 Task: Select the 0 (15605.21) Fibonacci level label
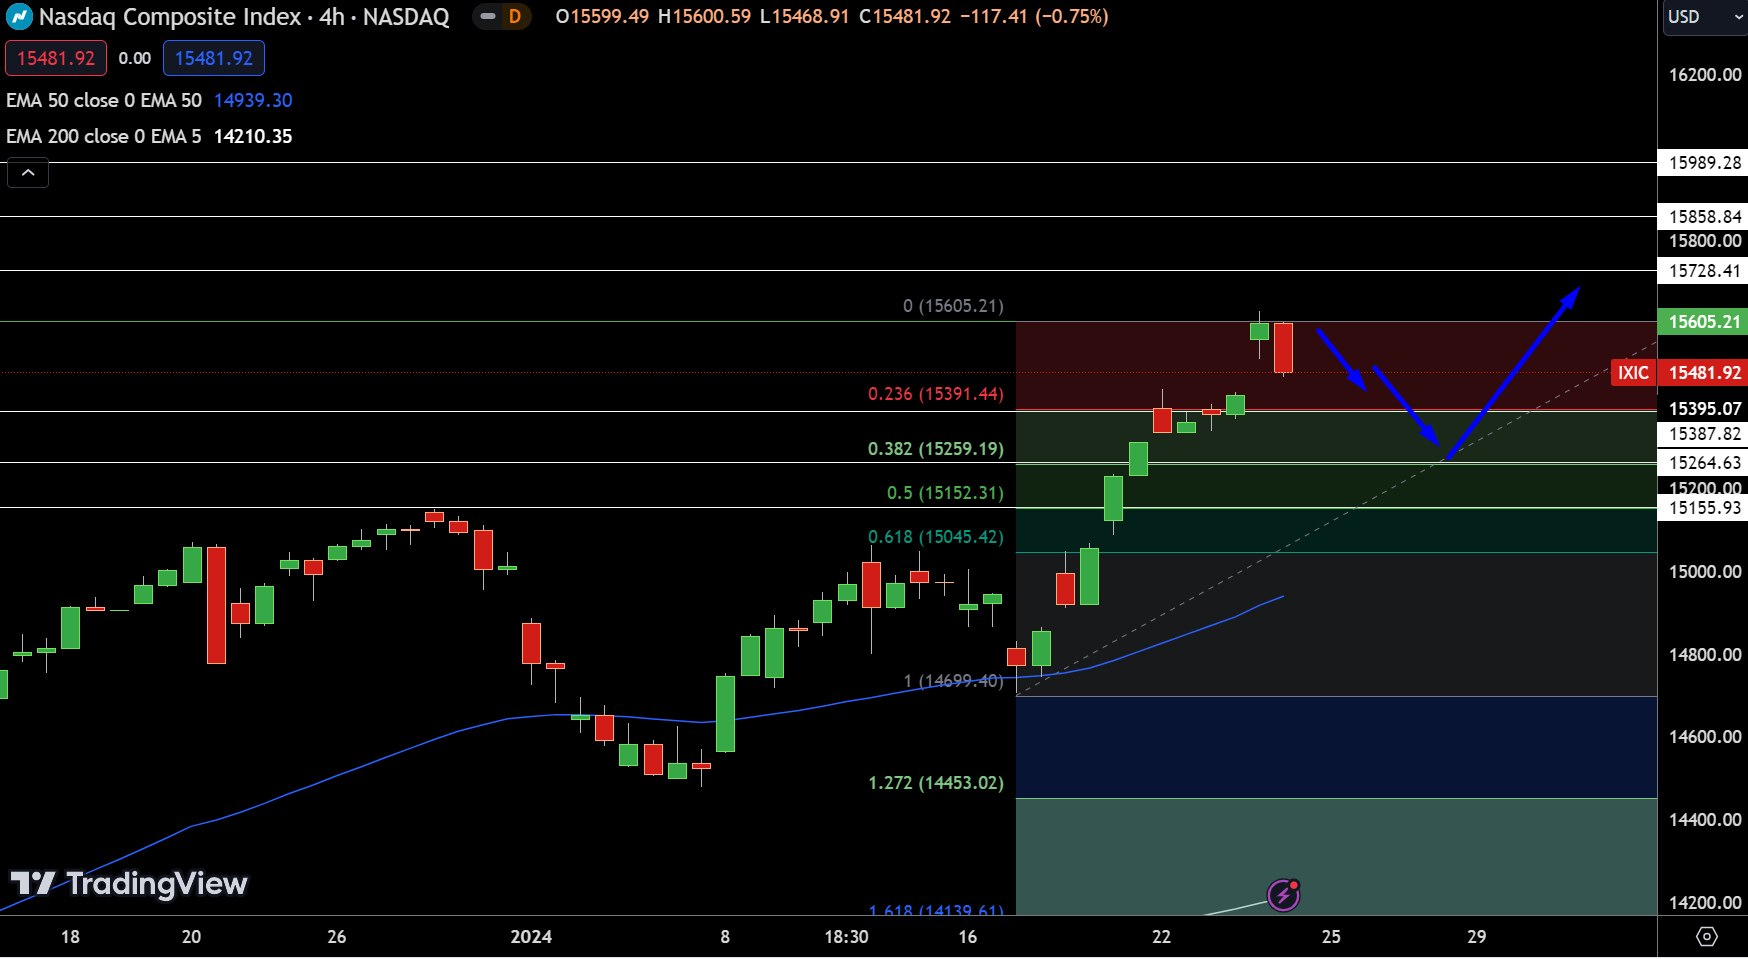(x=953, y=306)
